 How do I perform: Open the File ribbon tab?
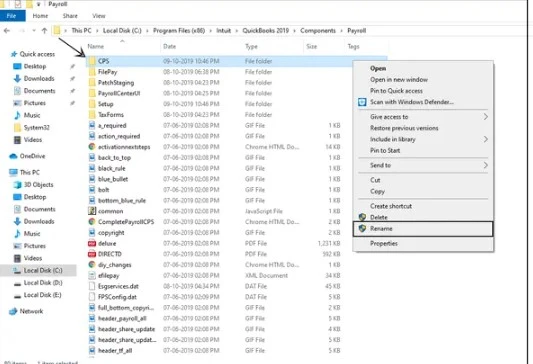(12, 16)
